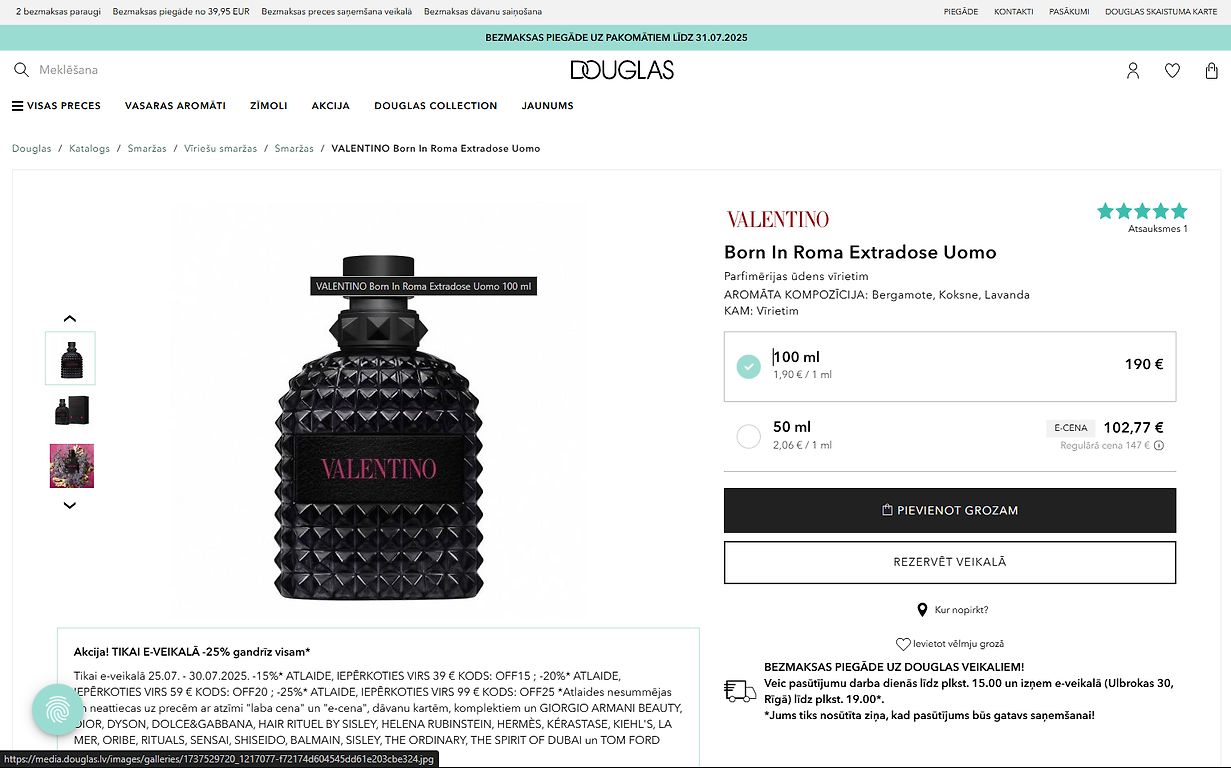Open the shopping bag icon
Image resolution: width=1231 pixels, height=768 pixels.
point(1211,70)
